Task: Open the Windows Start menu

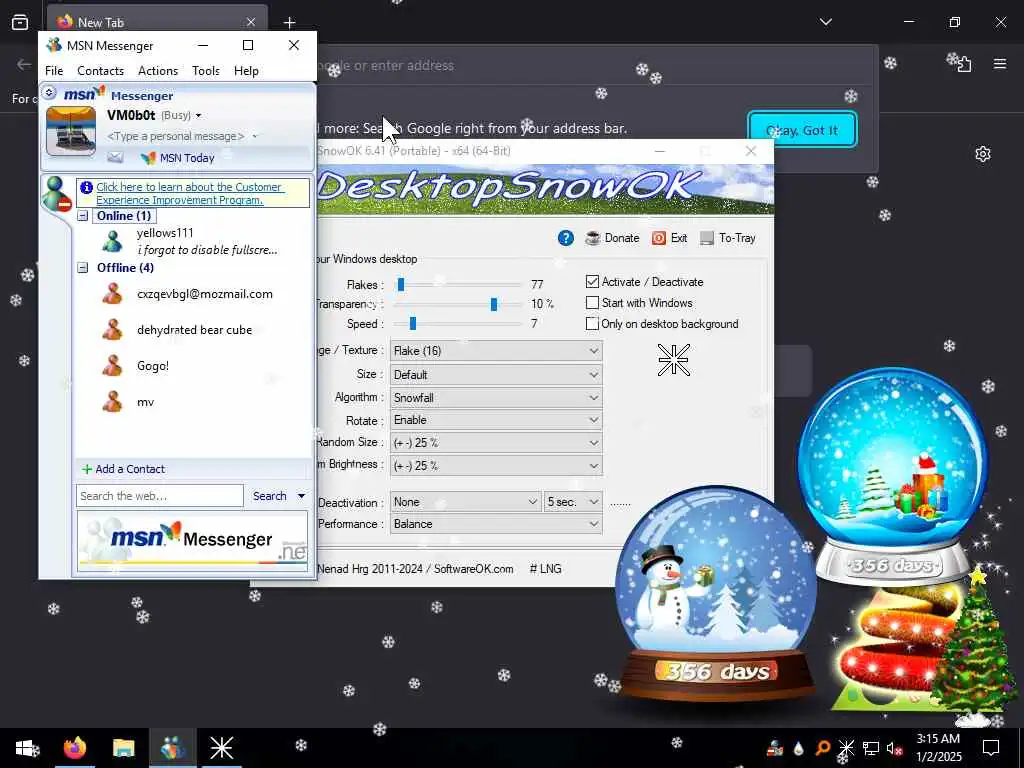Action: pyautogui.click(x=26, y=748)
